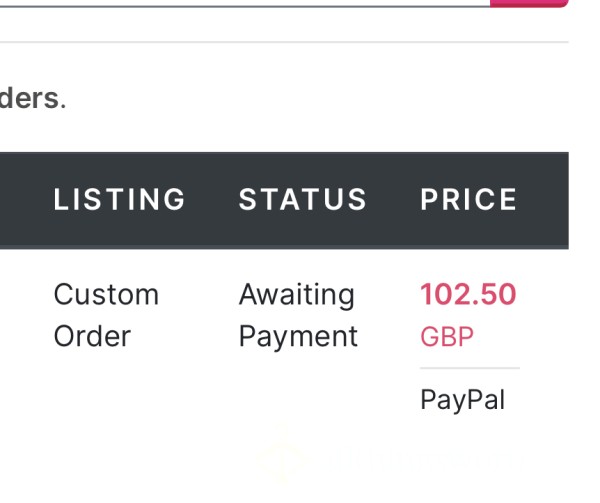Click the text ending in "ders."

33,98
